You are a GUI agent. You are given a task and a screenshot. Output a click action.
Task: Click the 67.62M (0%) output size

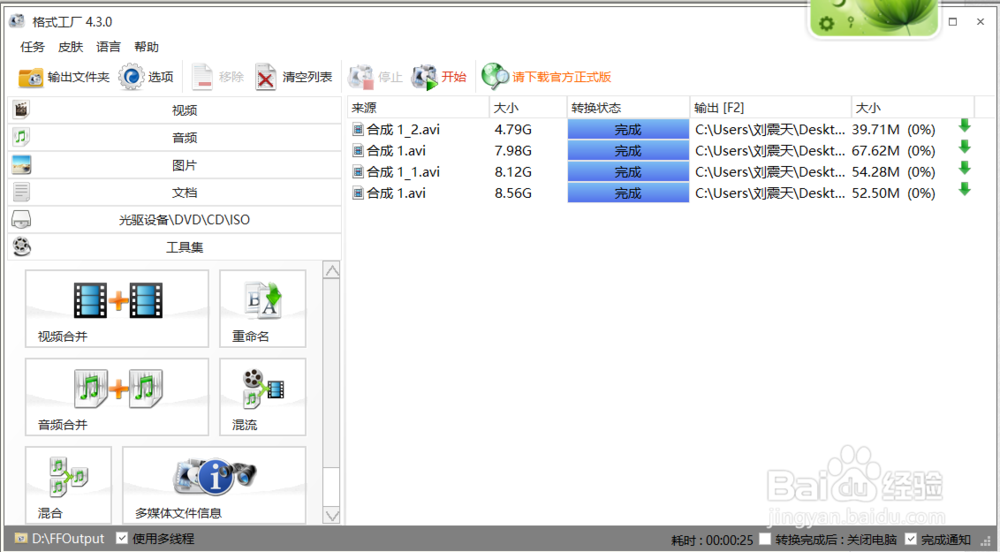coord(893,151)
